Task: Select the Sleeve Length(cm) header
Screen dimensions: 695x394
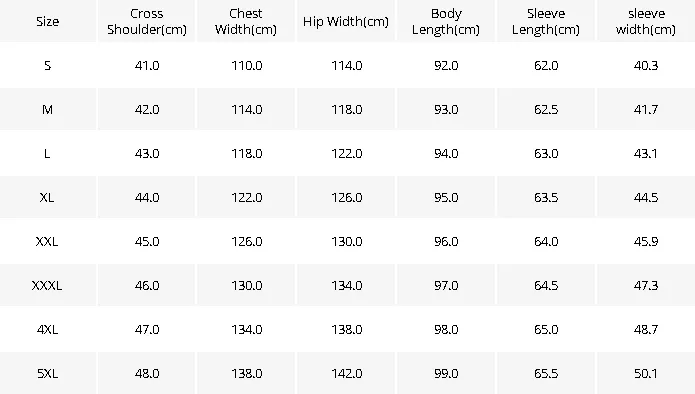Action: (546, 21)
